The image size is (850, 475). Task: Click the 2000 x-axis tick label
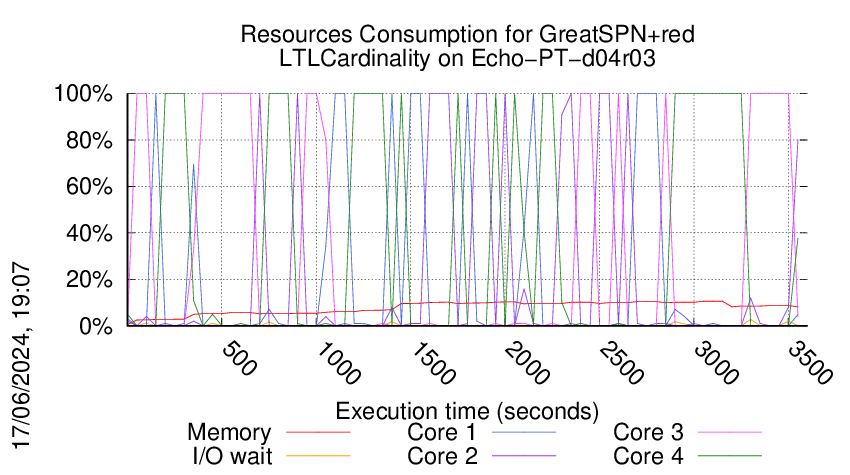tap(526, 363)
